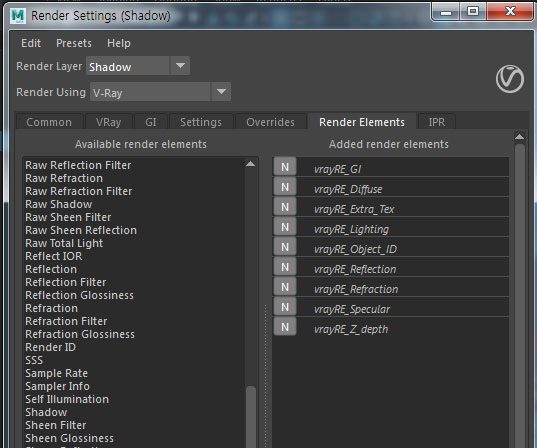Select Raw Refraction in available list
This screenshot has height=448, width=537.
point(64,178)
